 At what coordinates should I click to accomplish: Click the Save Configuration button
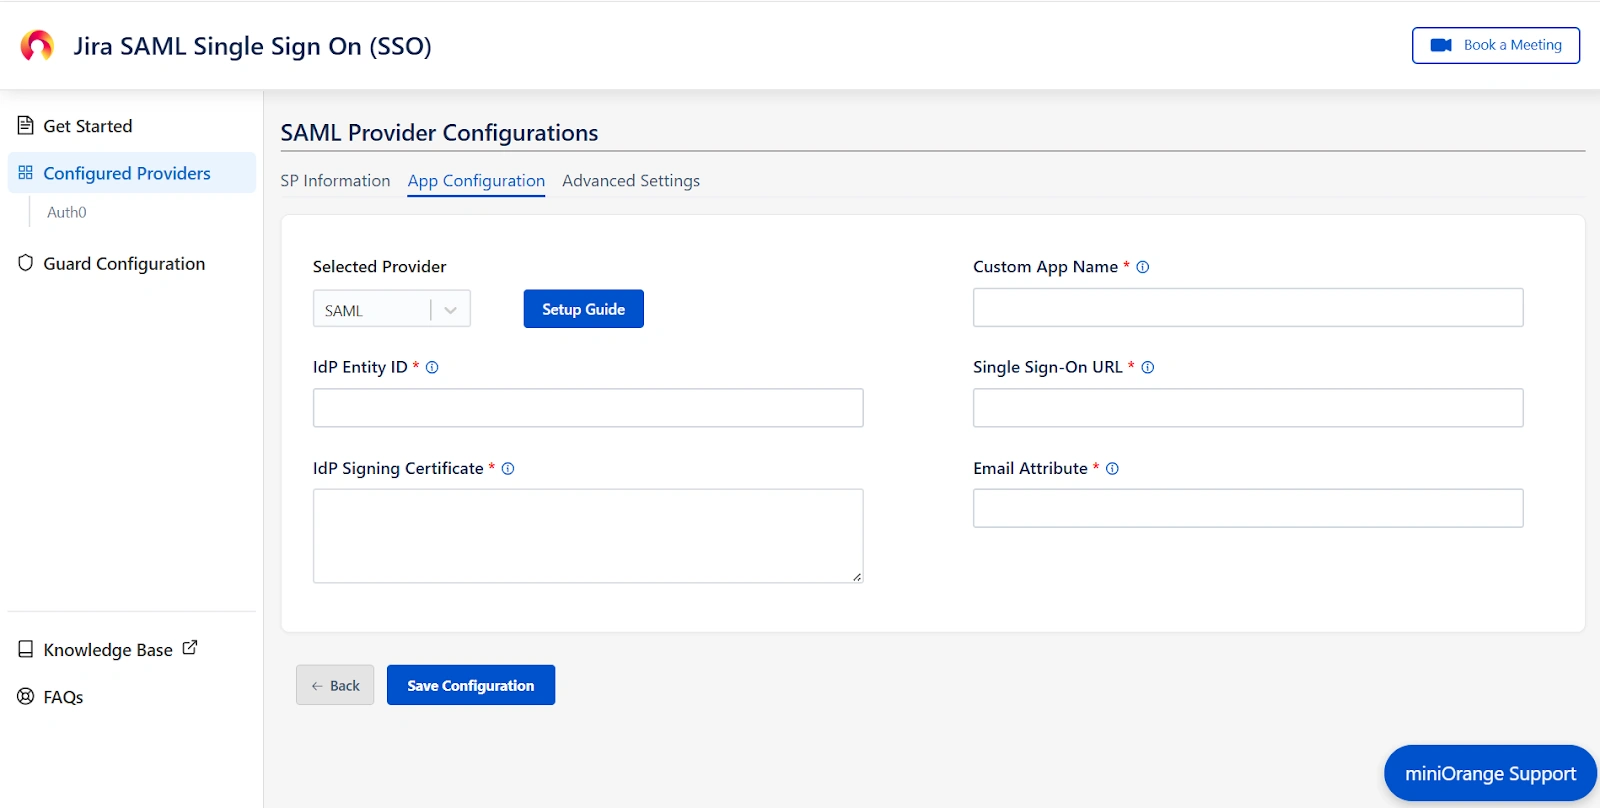click(471, 685)
